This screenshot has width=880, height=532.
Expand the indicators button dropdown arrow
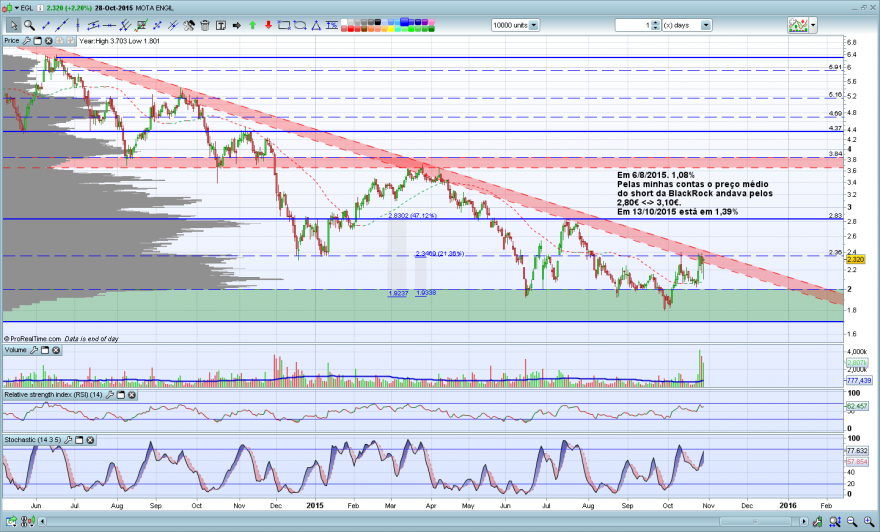813,25
